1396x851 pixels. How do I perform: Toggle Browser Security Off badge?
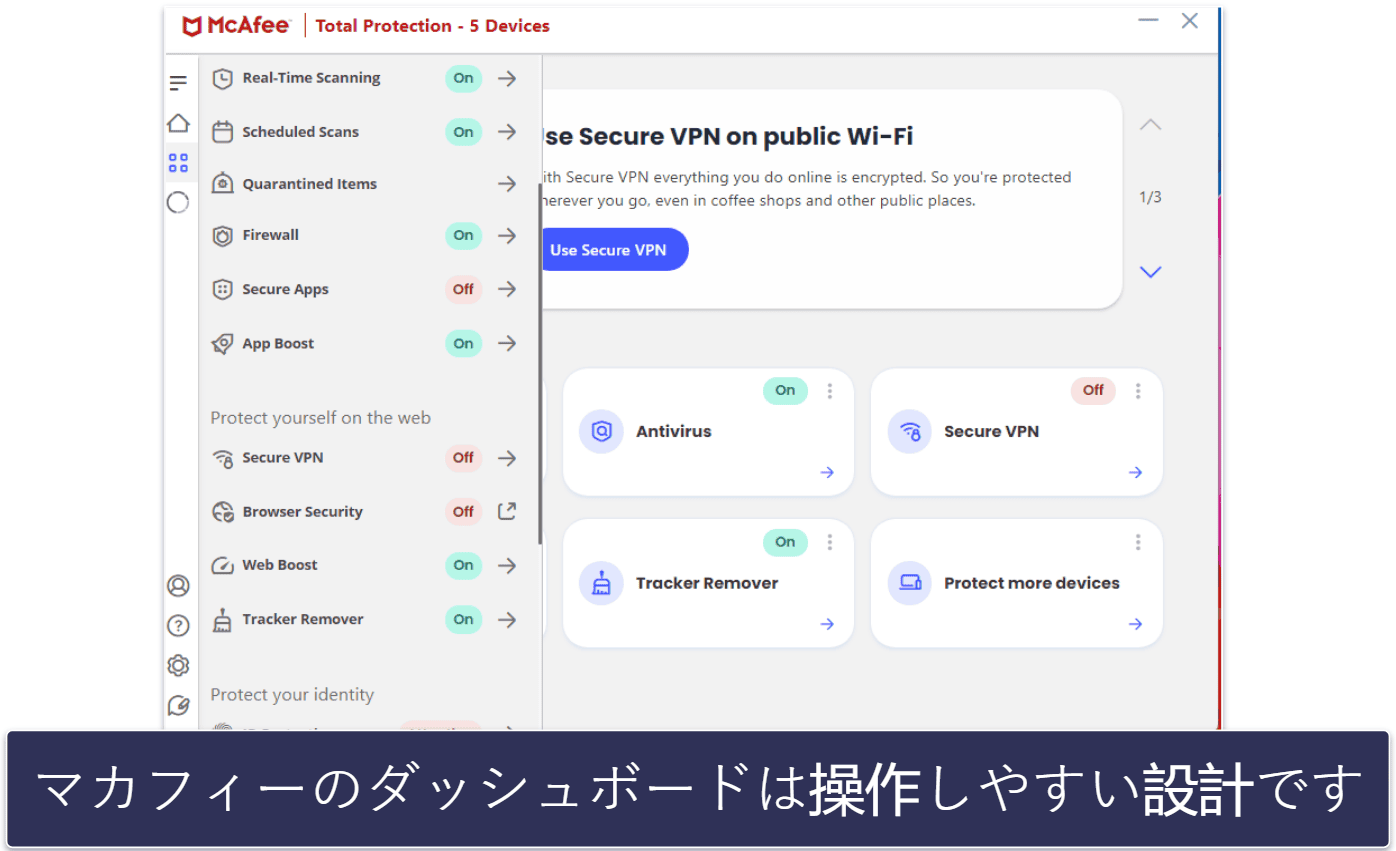click(463, 512)
